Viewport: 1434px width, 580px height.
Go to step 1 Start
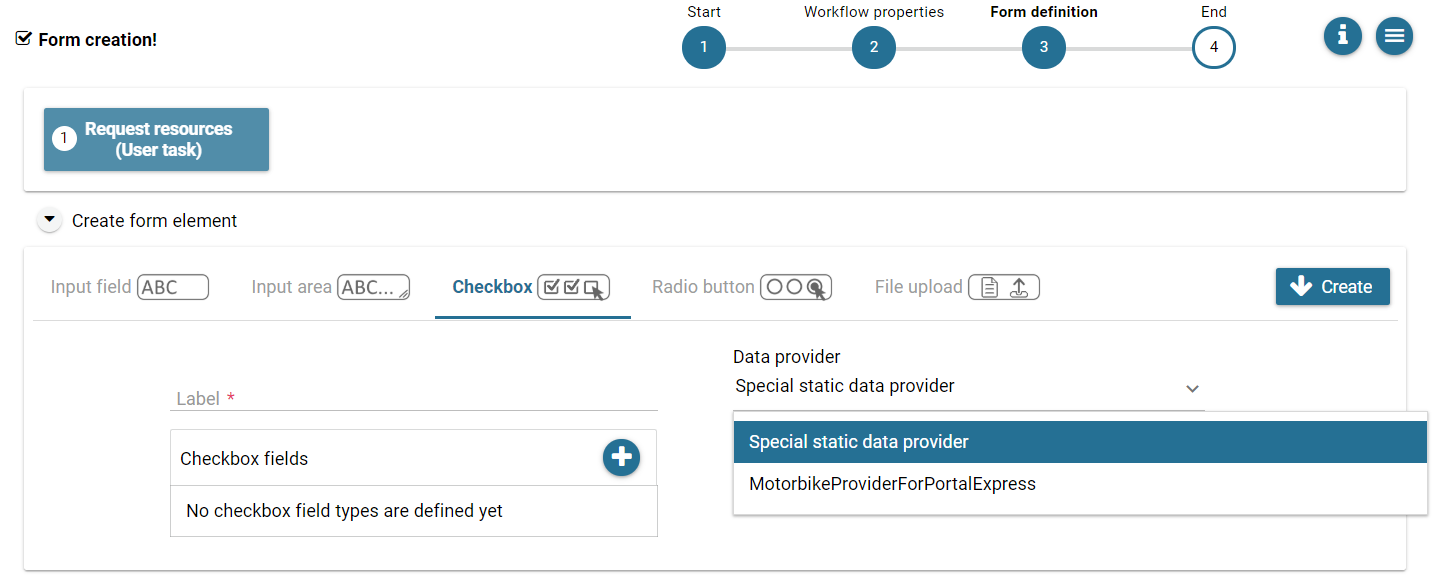click(x=704, y=47)
